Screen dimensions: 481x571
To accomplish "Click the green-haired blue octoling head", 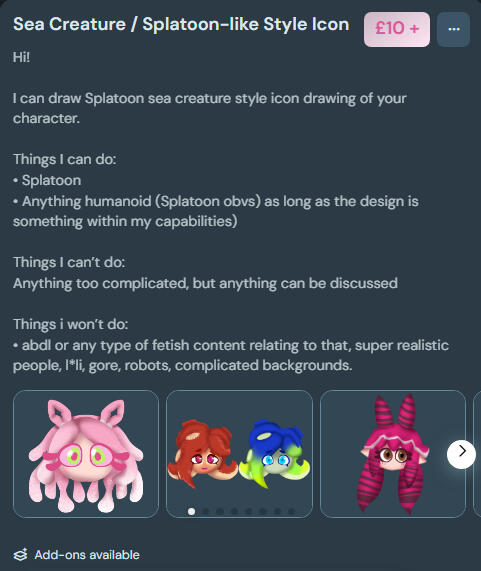I will pos(276,454).
